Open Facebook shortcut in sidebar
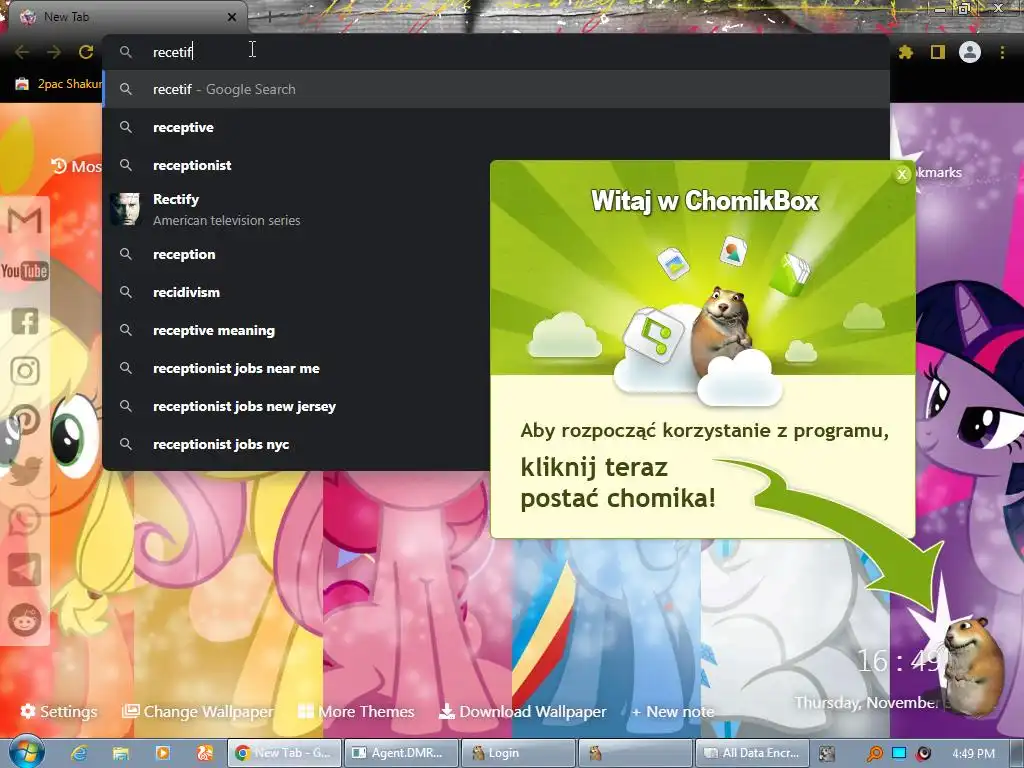Viewport: 1024px width, 768px height. point(25,321)
